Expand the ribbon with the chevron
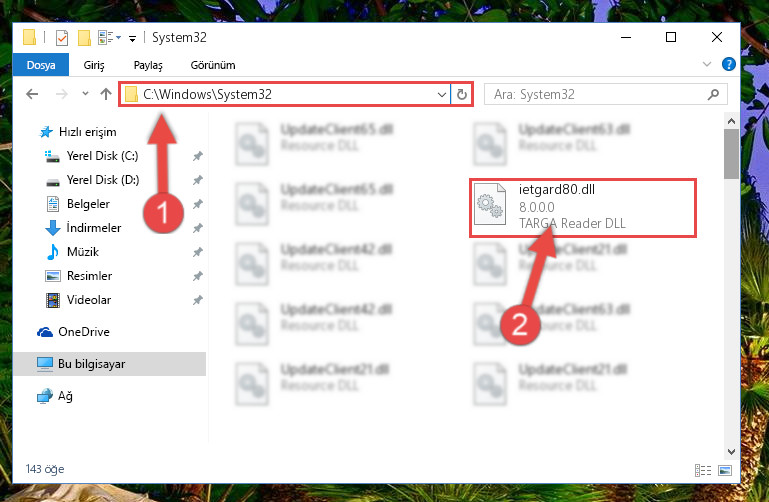 coord(707,64)
